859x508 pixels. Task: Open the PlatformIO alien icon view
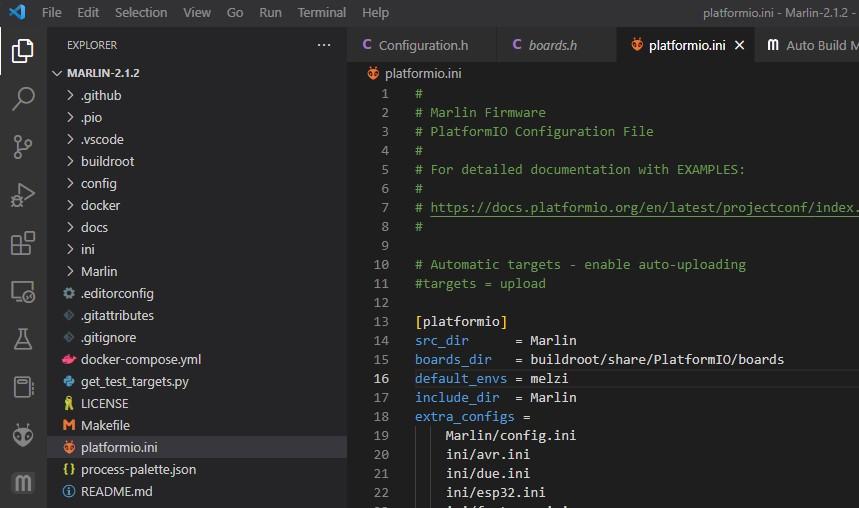point(23,435)
